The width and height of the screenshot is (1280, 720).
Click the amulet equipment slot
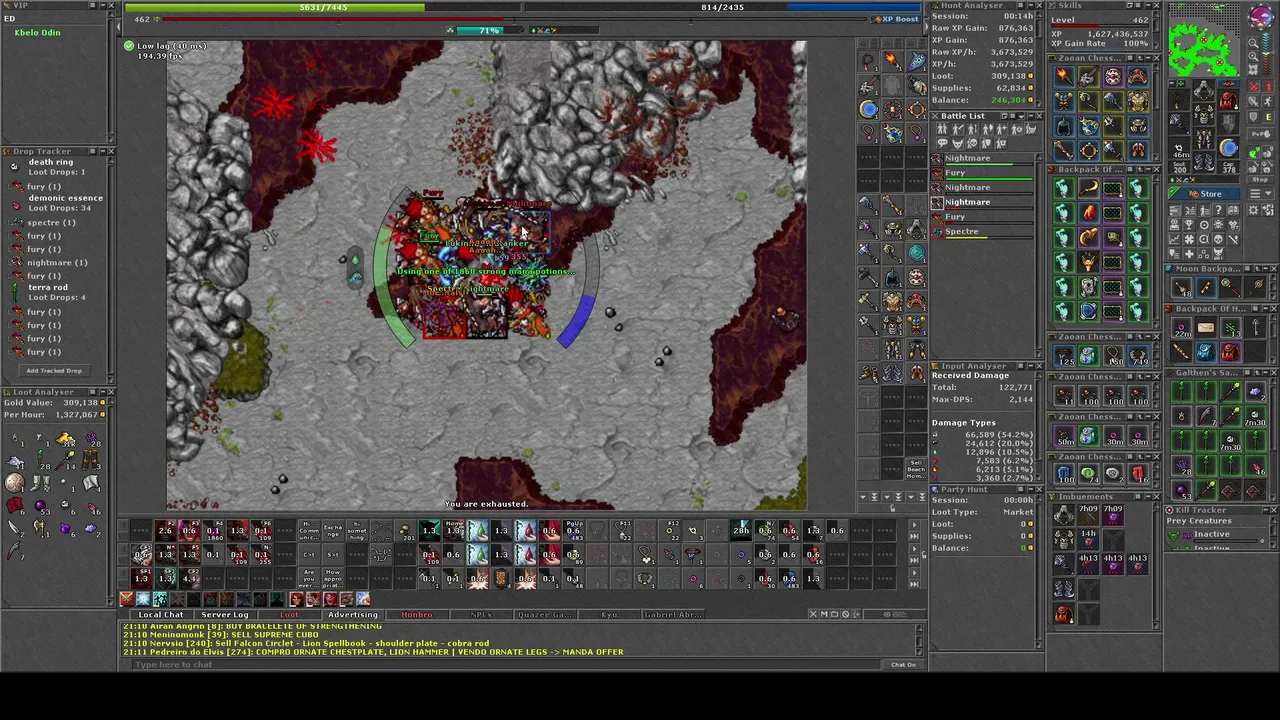(x=1178, y=100)
